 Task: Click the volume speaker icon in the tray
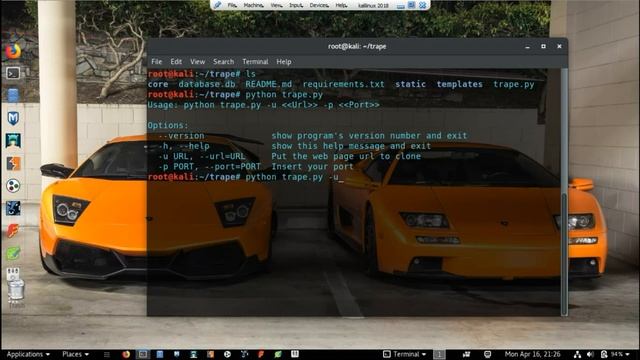point(590,354)
